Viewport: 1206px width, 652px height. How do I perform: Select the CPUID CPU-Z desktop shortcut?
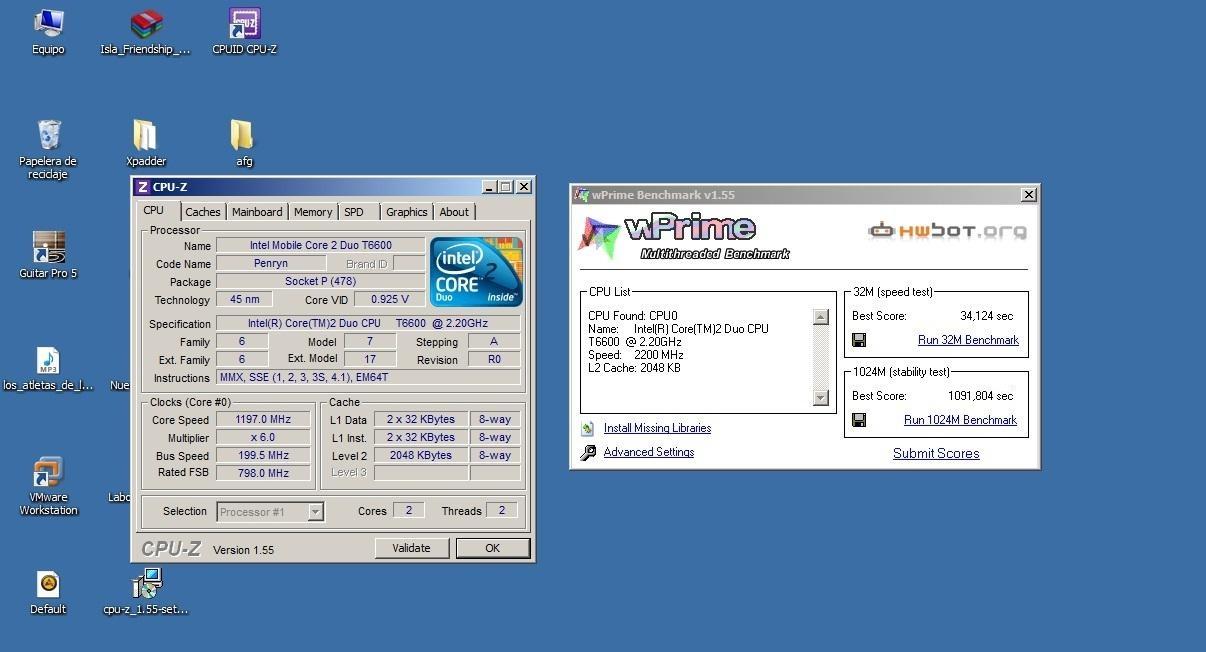[x=244, y=31]
